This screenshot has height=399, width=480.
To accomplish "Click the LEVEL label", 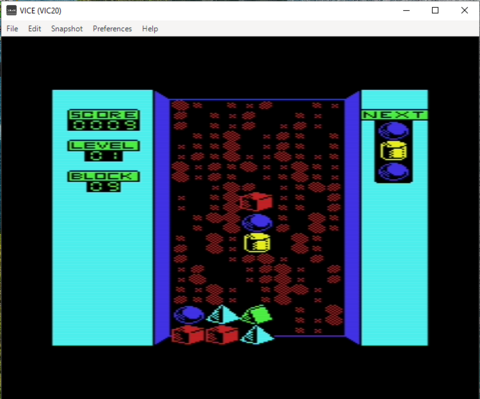I will [104, 146].
